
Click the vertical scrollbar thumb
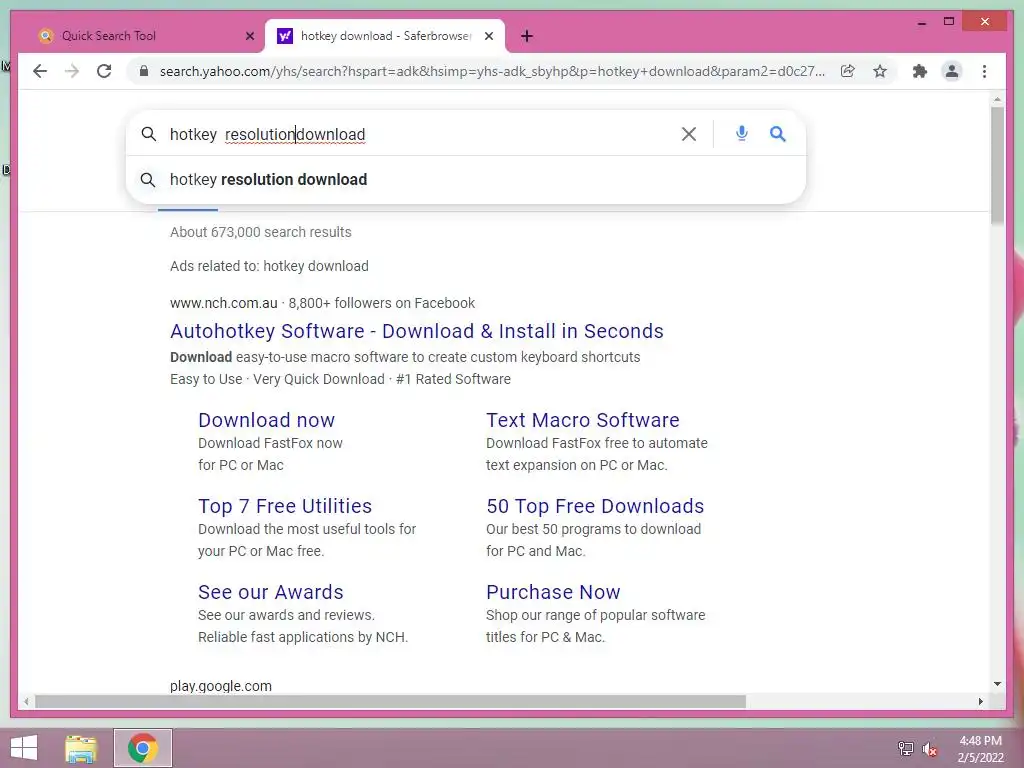997,165
